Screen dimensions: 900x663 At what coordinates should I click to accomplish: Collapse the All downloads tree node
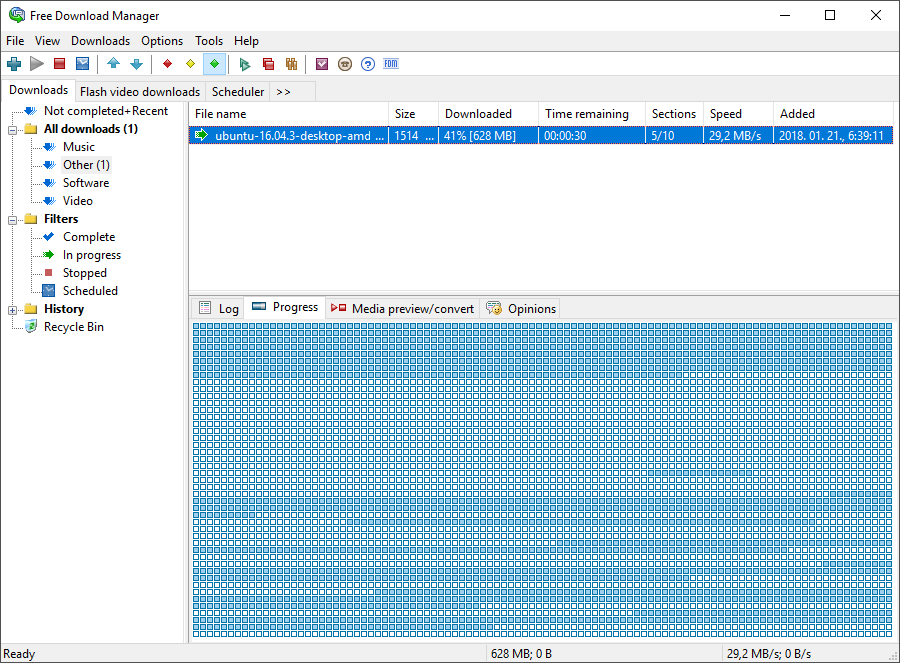[x=13, y=129]
